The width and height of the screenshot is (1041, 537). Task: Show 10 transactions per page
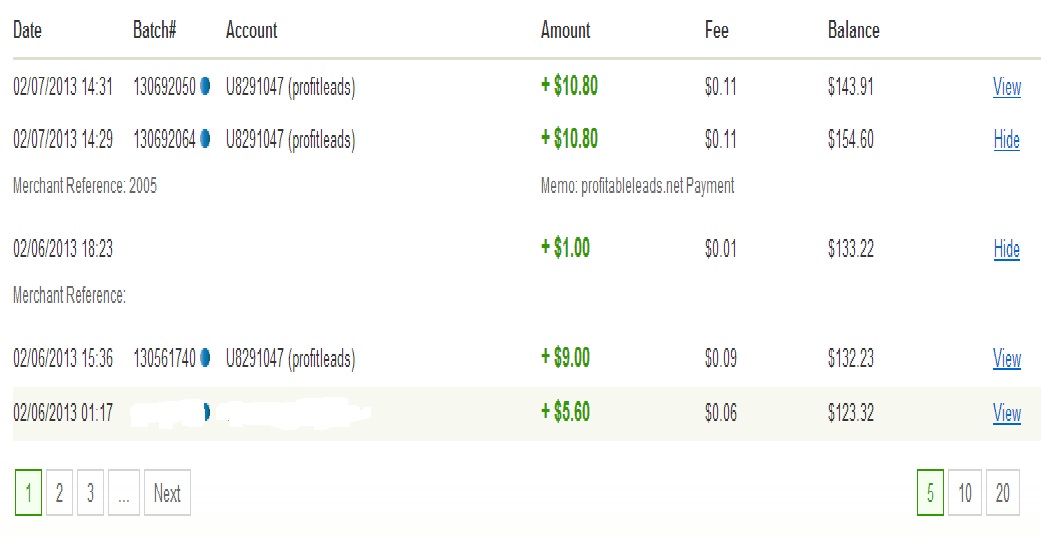(964, 493)
